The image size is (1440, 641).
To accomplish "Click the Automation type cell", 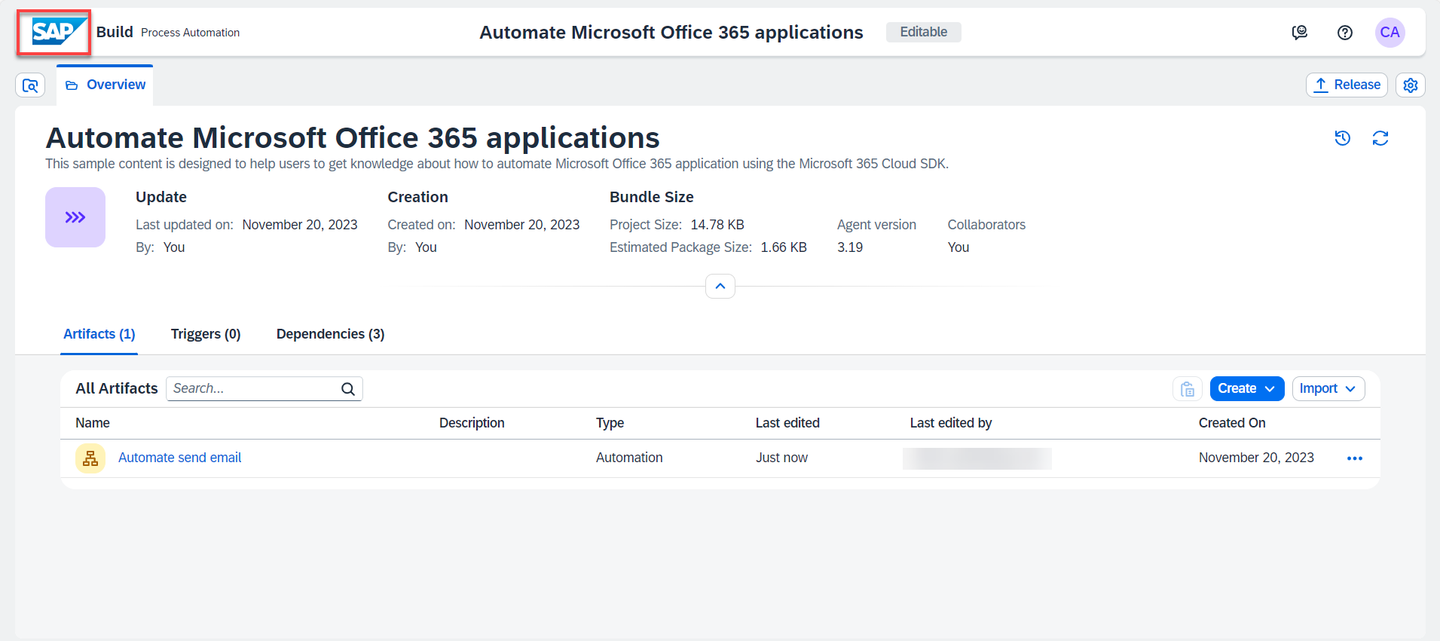I will click(x=629, y=458).
